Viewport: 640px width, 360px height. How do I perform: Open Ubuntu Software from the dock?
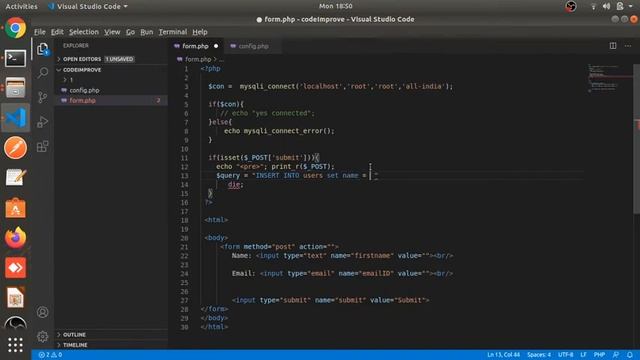(16, 208)
